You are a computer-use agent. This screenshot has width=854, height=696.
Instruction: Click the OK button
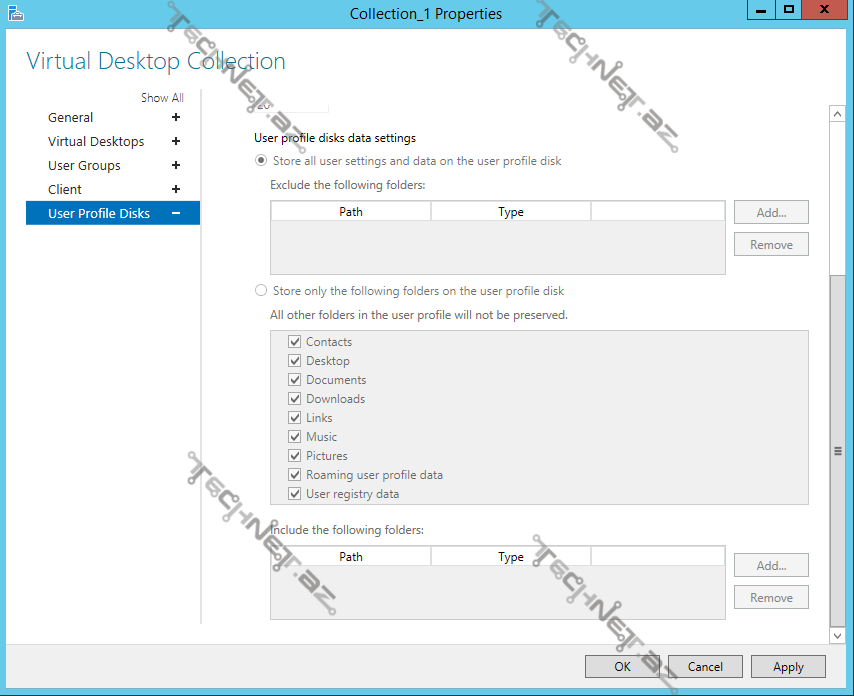[622, 667]
